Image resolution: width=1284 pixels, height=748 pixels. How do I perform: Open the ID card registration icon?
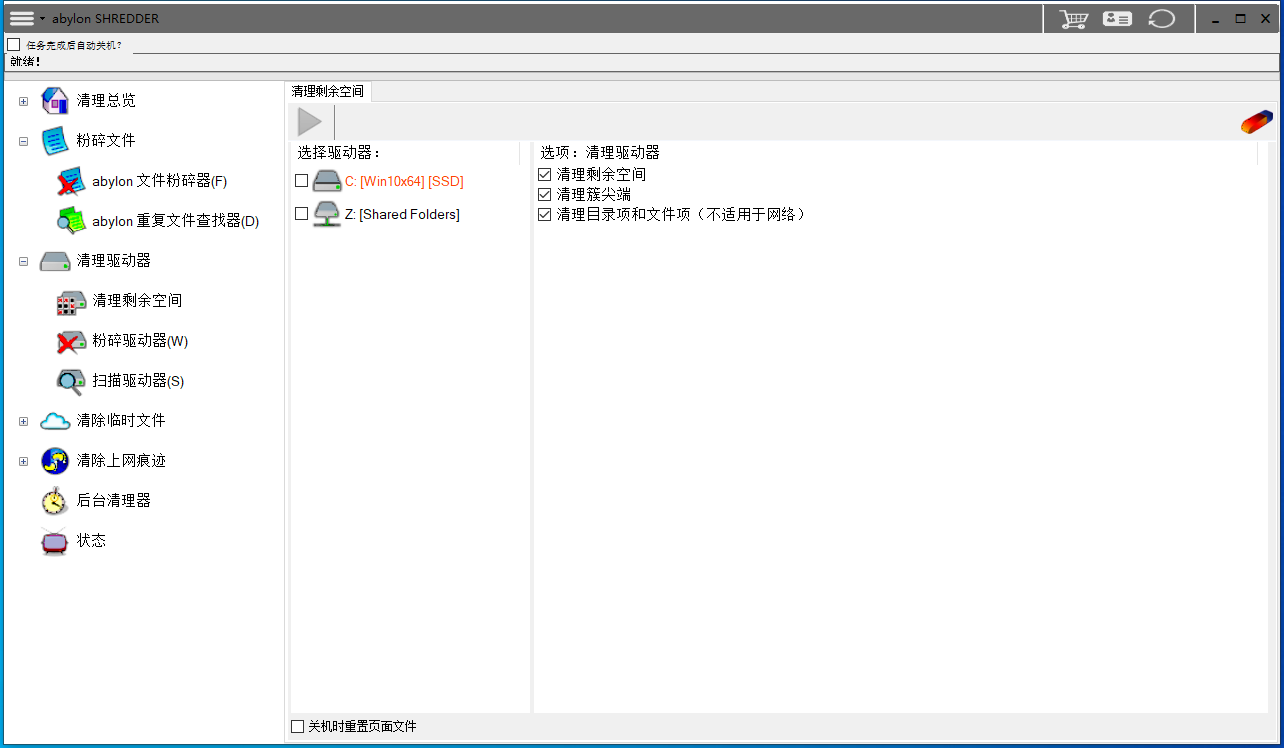(1117, 19)
